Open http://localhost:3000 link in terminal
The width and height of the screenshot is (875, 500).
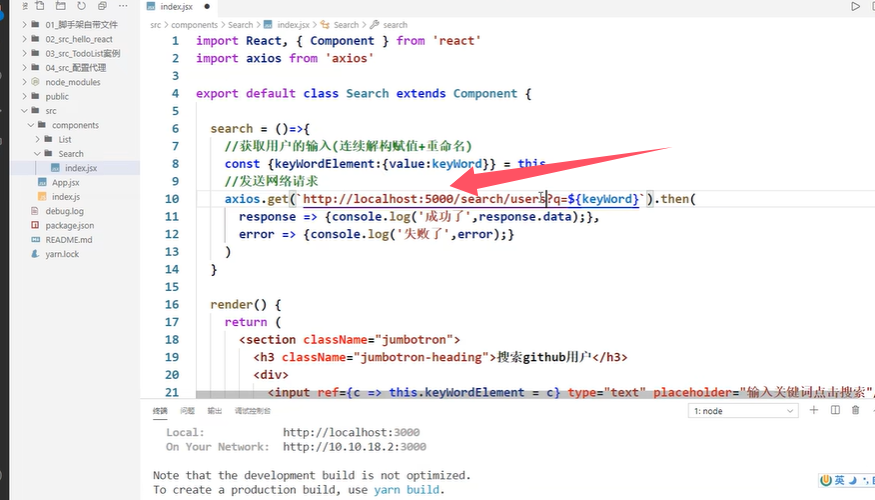click(x=351, y=432)
